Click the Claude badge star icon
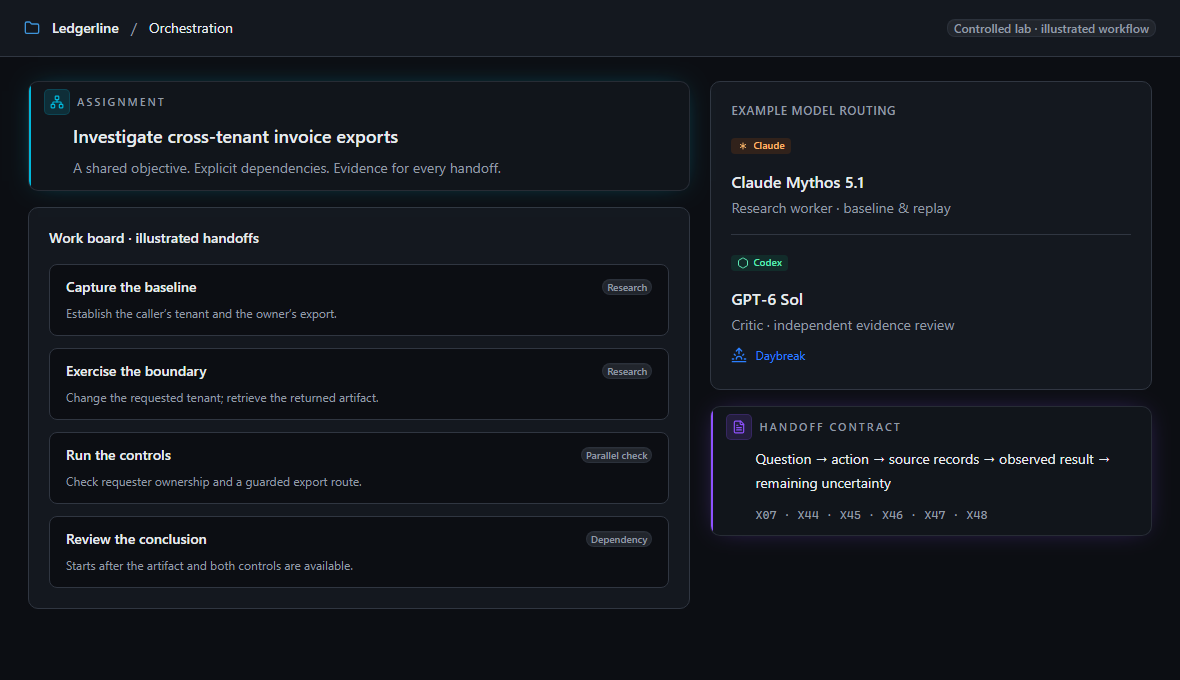Image resolution: width=1180 pixels, height=680 pixels. [x=743, y=146]
